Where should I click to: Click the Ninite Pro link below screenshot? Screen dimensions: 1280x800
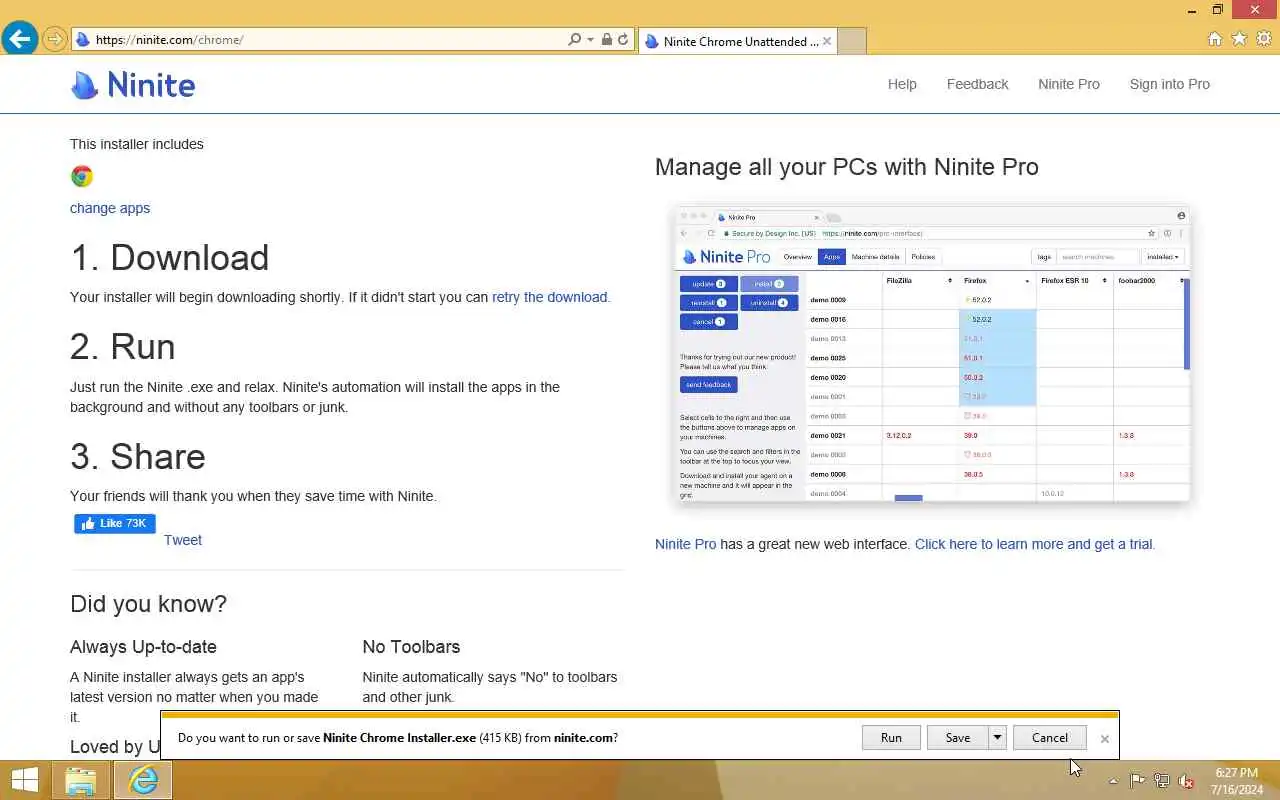pos(685,544)
